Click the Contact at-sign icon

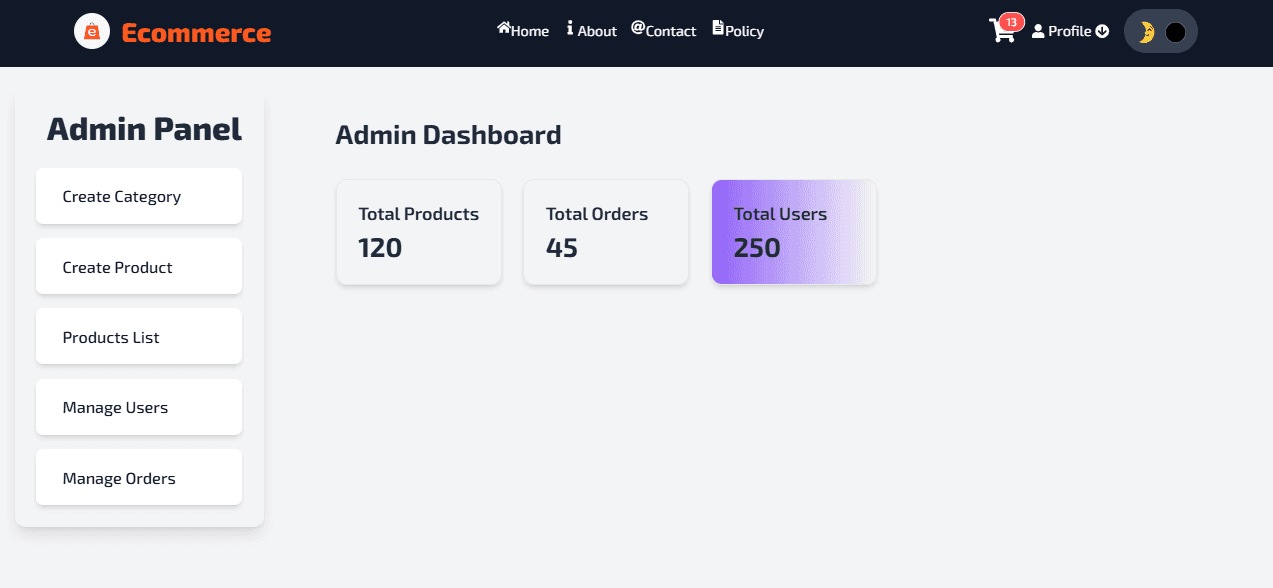click(637, 28)
